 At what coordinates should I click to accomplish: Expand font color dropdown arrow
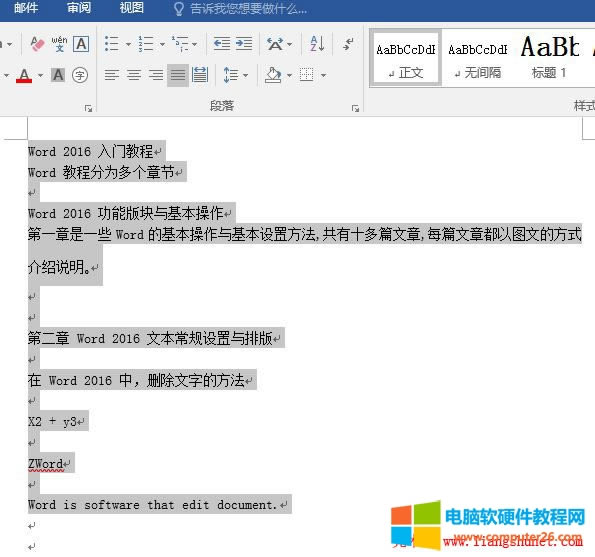tap(40, 76)
